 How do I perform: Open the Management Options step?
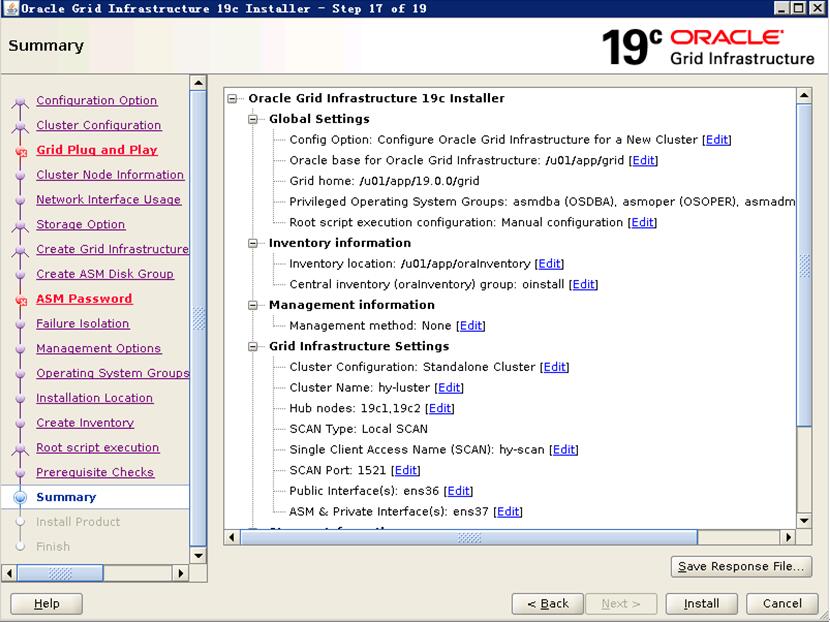[x=98, y=349]
